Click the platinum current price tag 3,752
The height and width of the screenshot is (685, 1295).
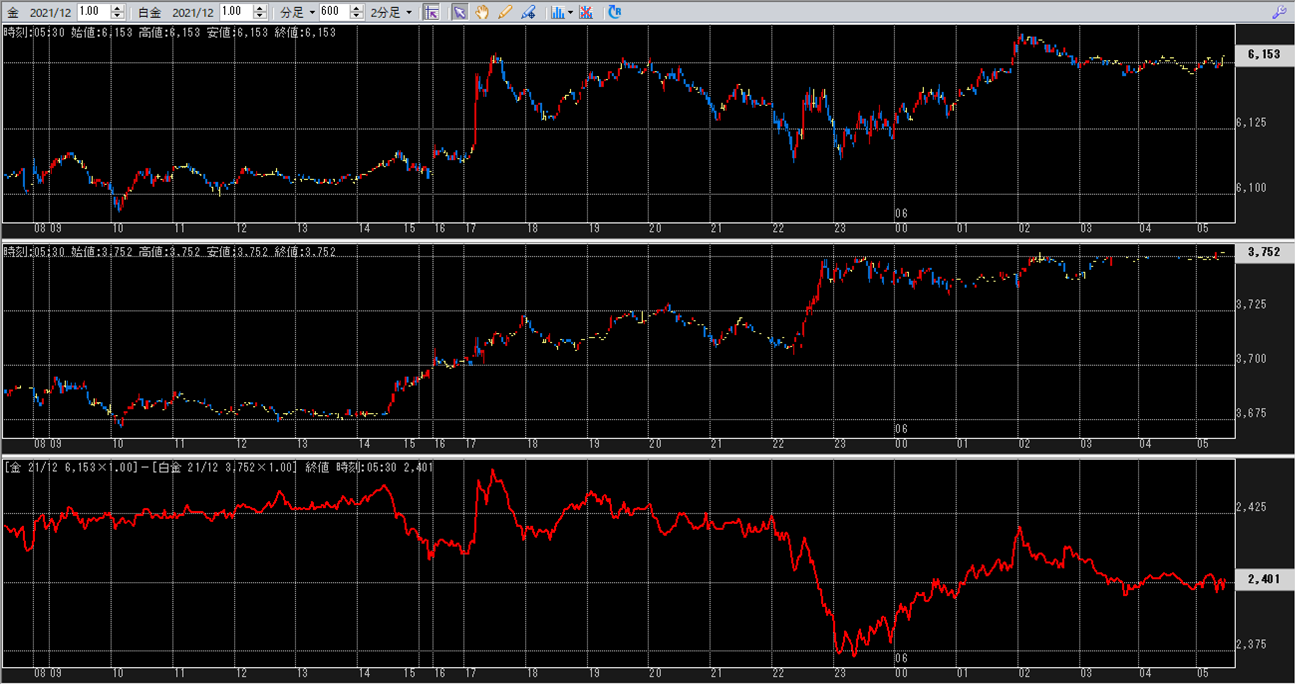(x=1264, y=253)
